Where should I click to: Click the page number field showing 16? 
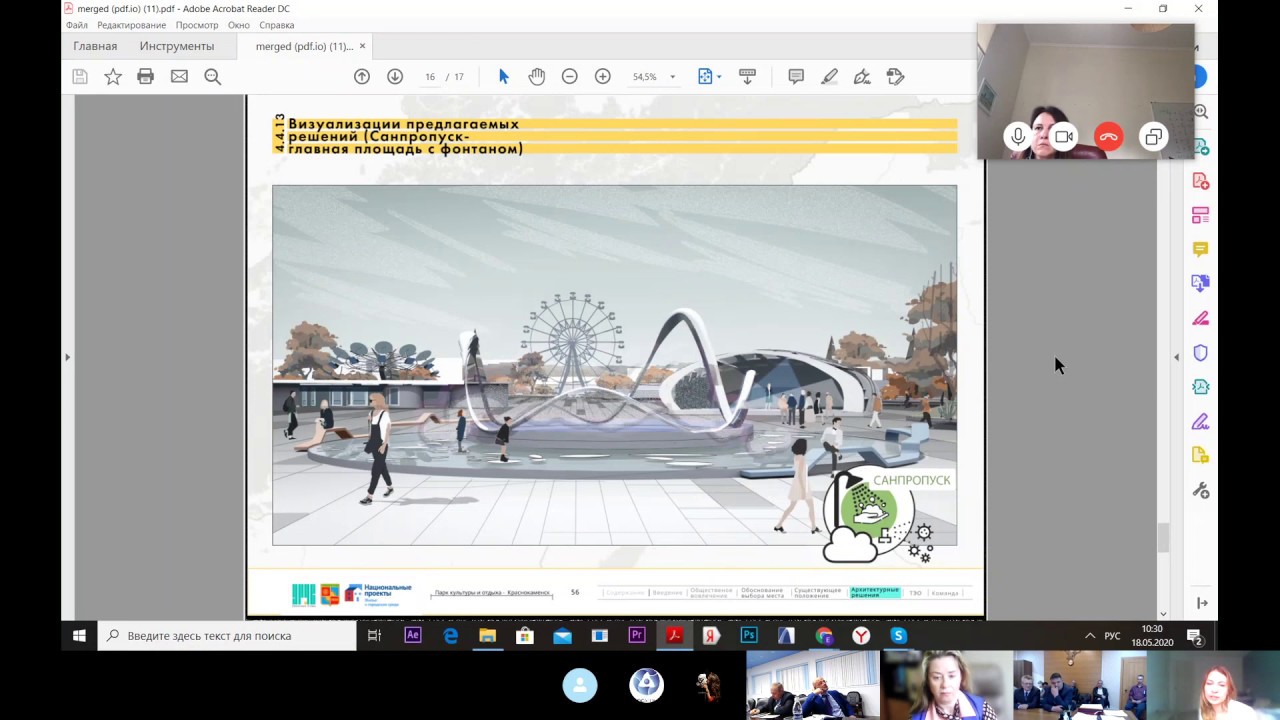tap(430, 77)
